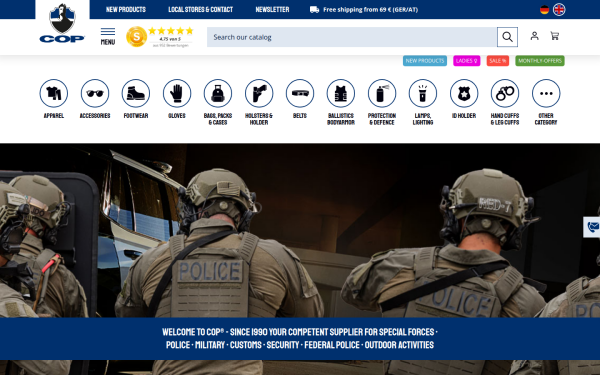Click the phone contact side tab
Image resolution: width=600 pixels, height=375 pixels.
pyautogui.click(x=592, y=227)
